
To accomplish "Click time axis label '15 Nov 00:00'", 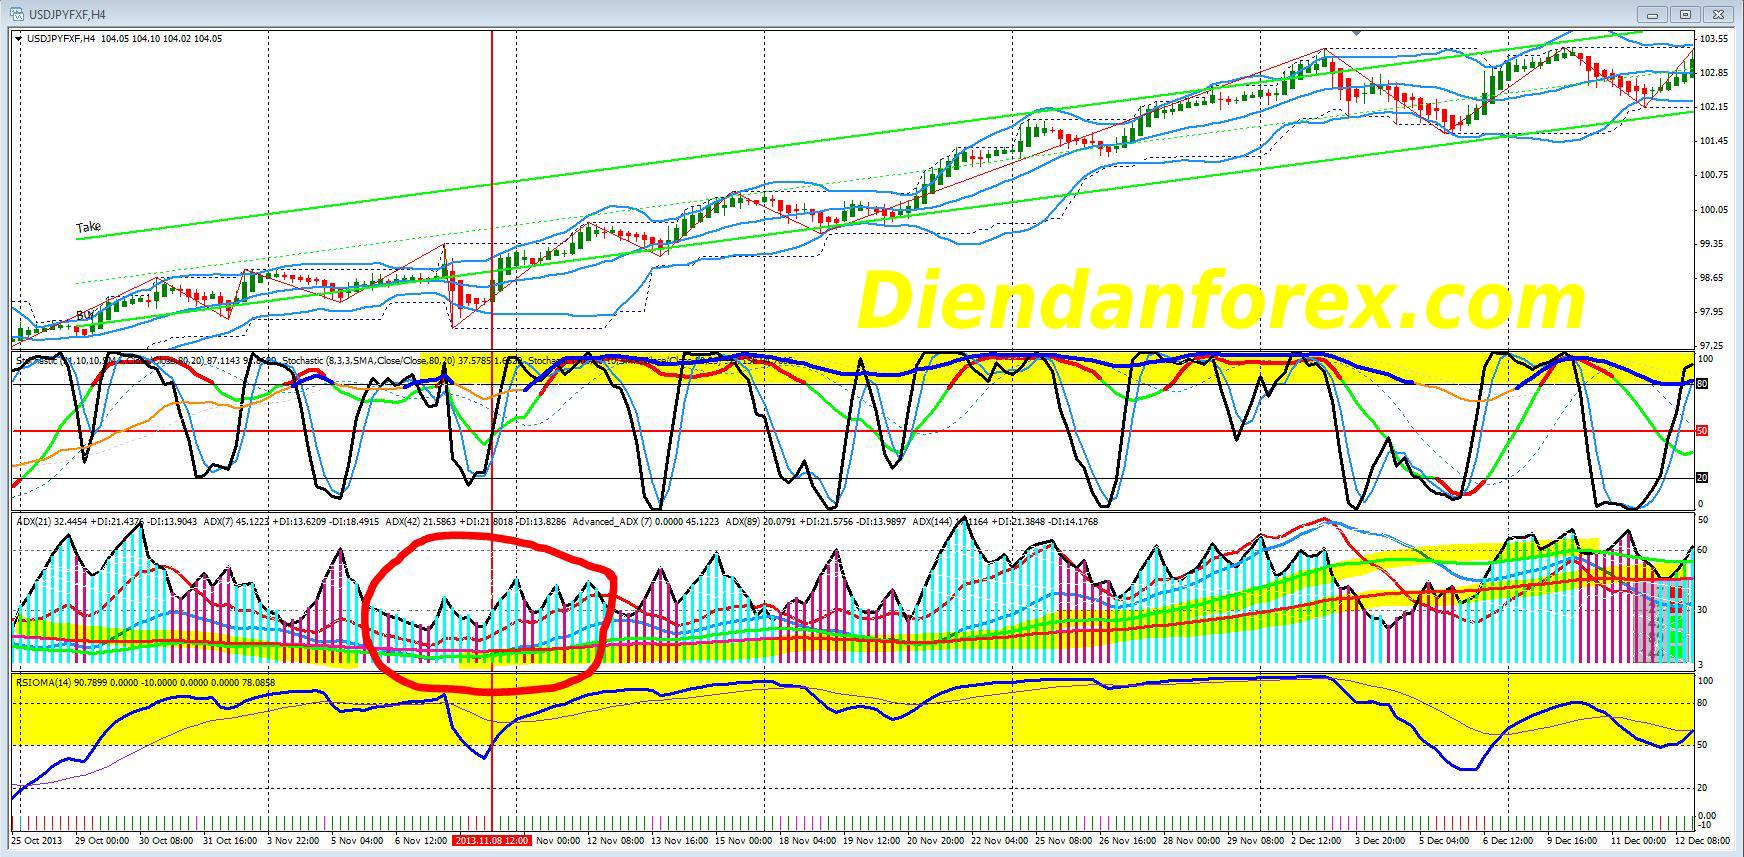I will [743, 841].
